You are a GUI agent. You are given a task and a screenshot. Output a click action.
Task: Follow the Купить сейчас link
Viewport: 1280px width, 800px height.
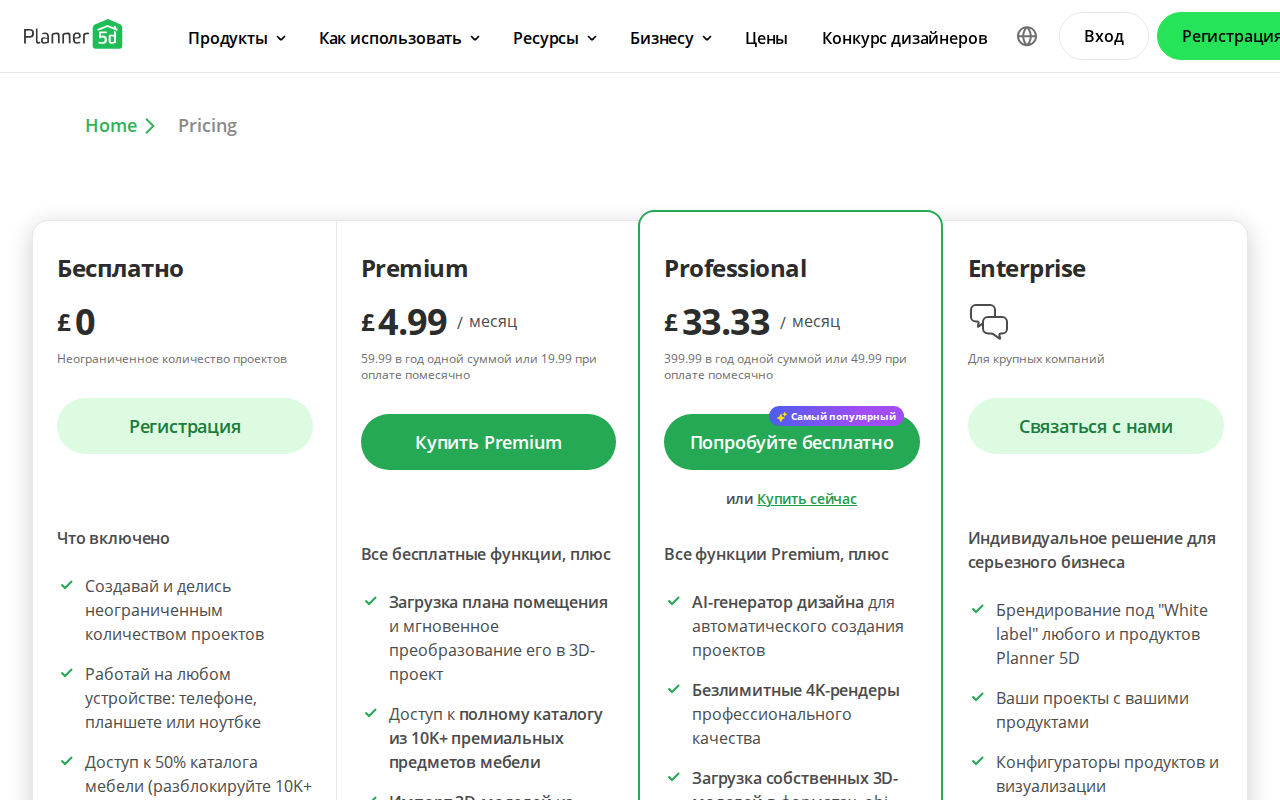(807, 499)
